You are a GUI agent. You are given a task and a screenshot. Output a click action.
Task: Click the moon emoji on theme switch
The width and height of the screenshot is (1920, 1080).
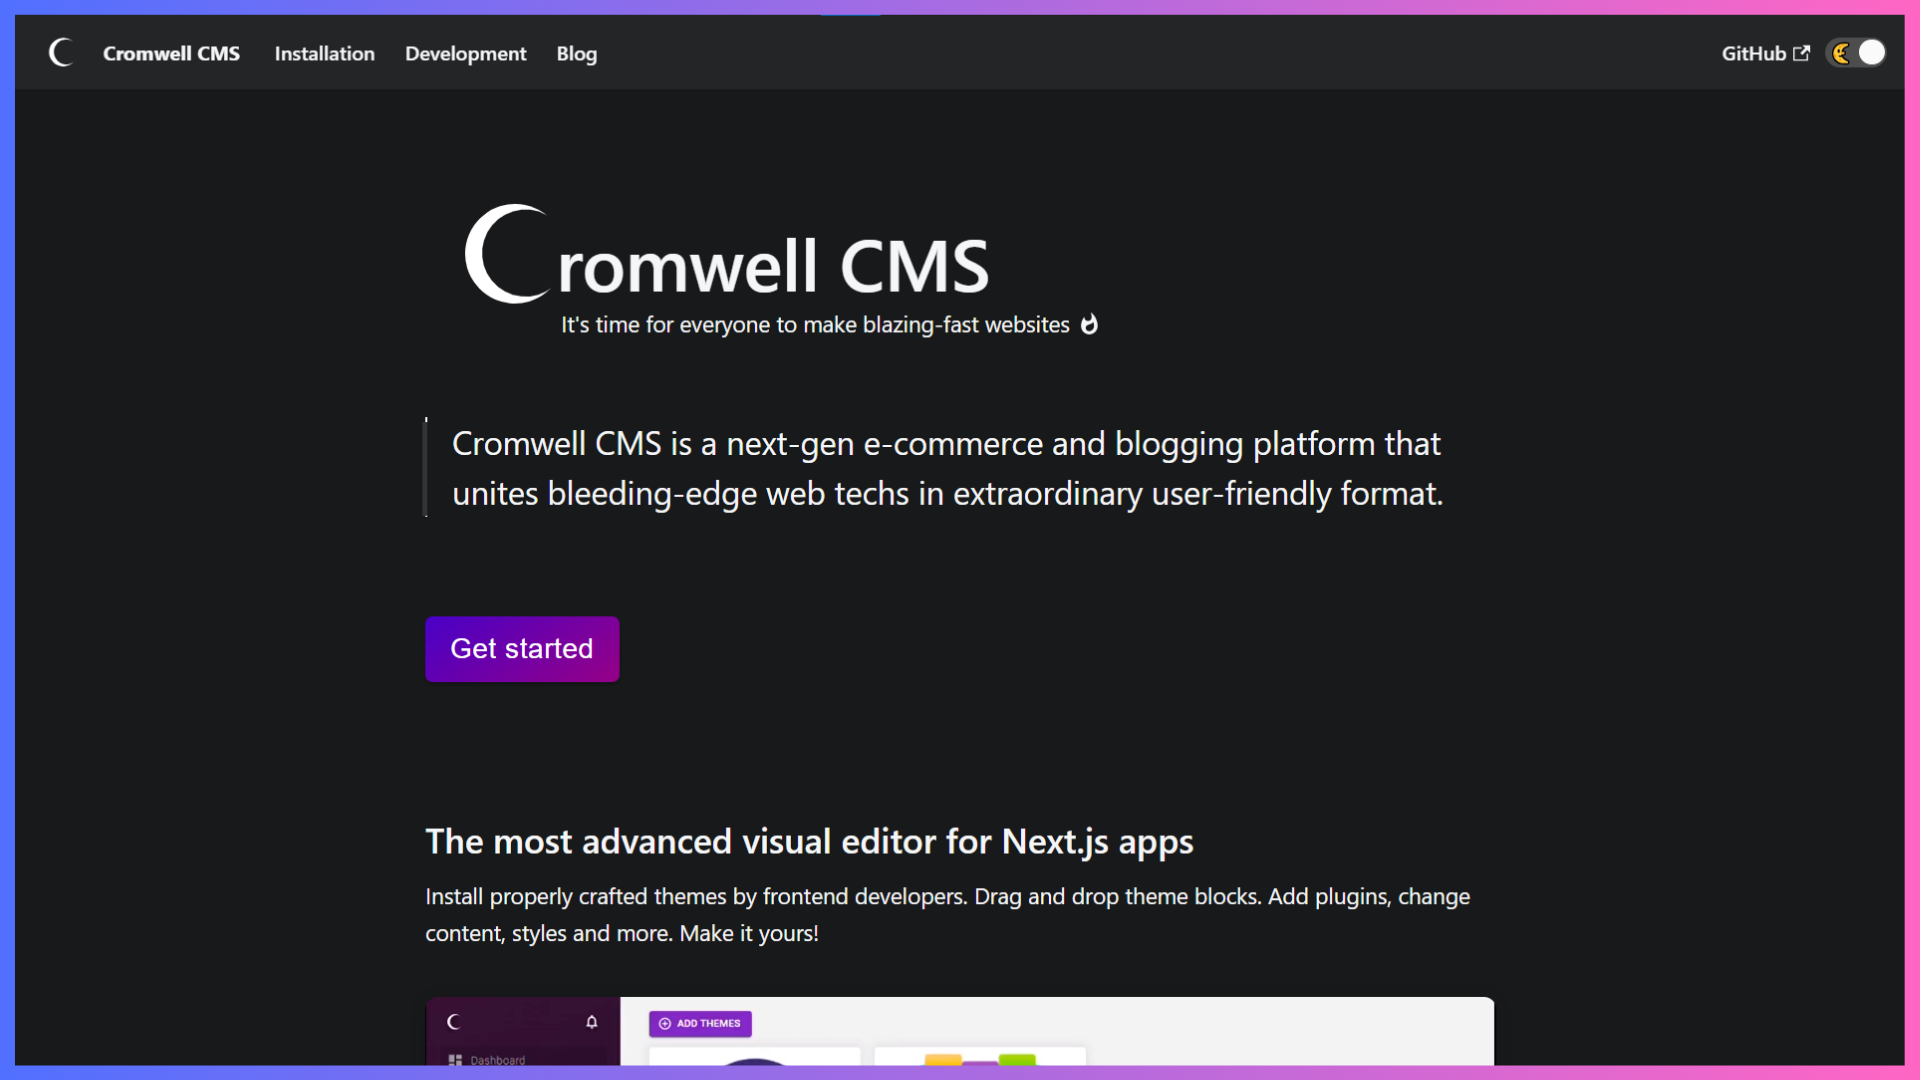click(1841, 54)
